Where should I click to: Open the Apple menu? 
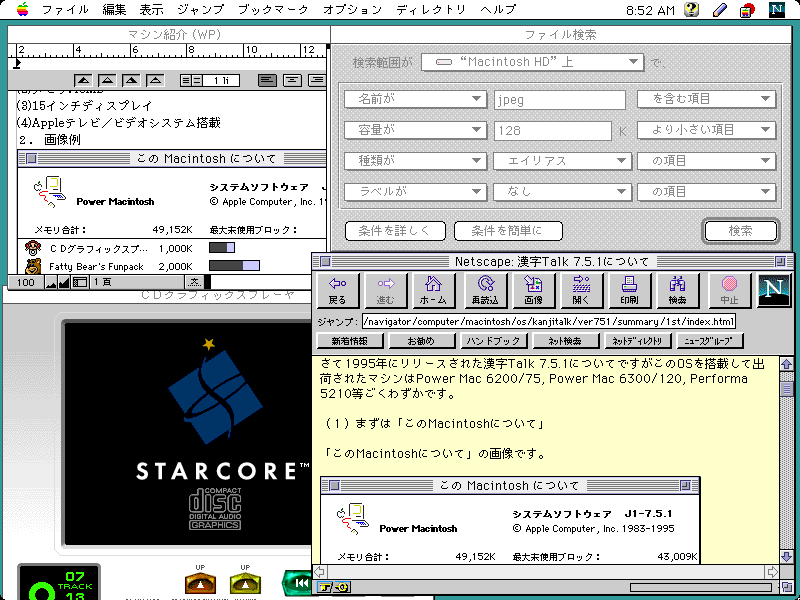pos(22,9)
